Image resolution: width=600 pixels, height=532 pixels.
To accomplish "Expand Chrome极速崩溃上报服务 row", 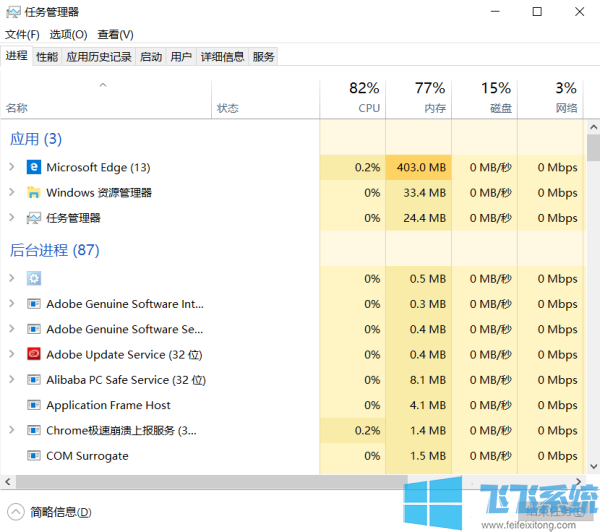I will click(12, 430).
